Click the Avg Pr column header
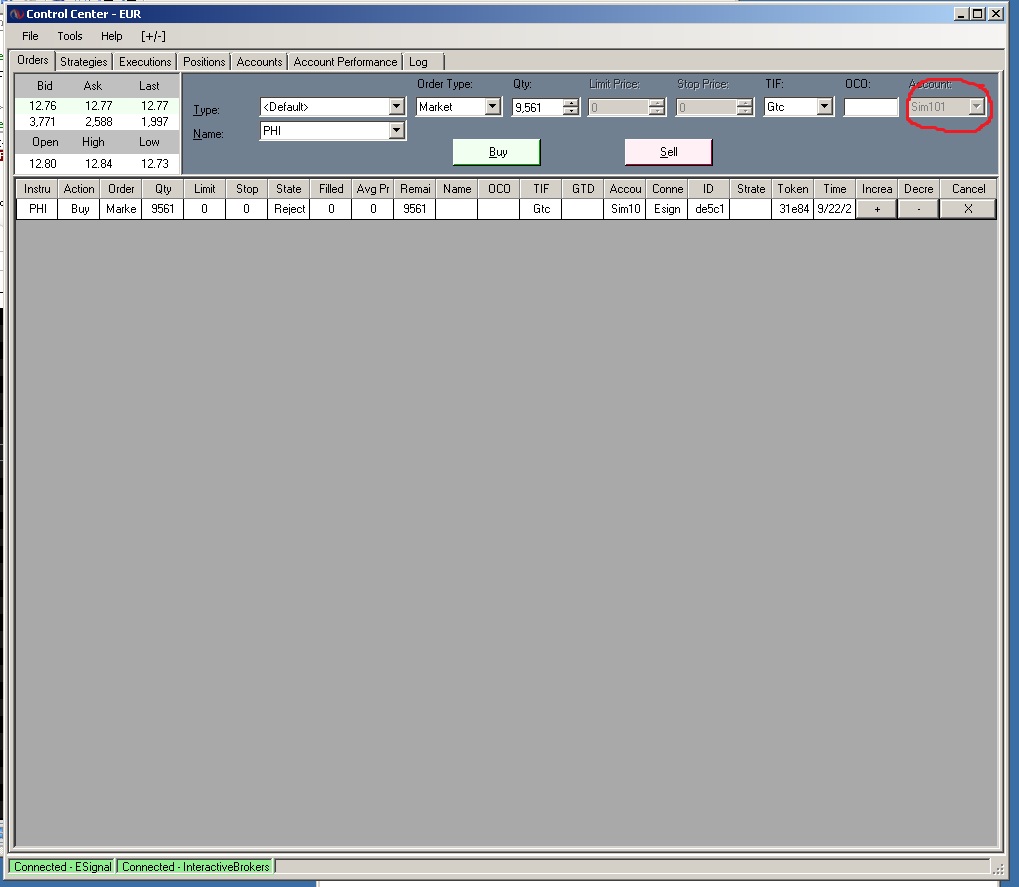This screenshot has width=1019, height=887. click(x=372, y=189)
